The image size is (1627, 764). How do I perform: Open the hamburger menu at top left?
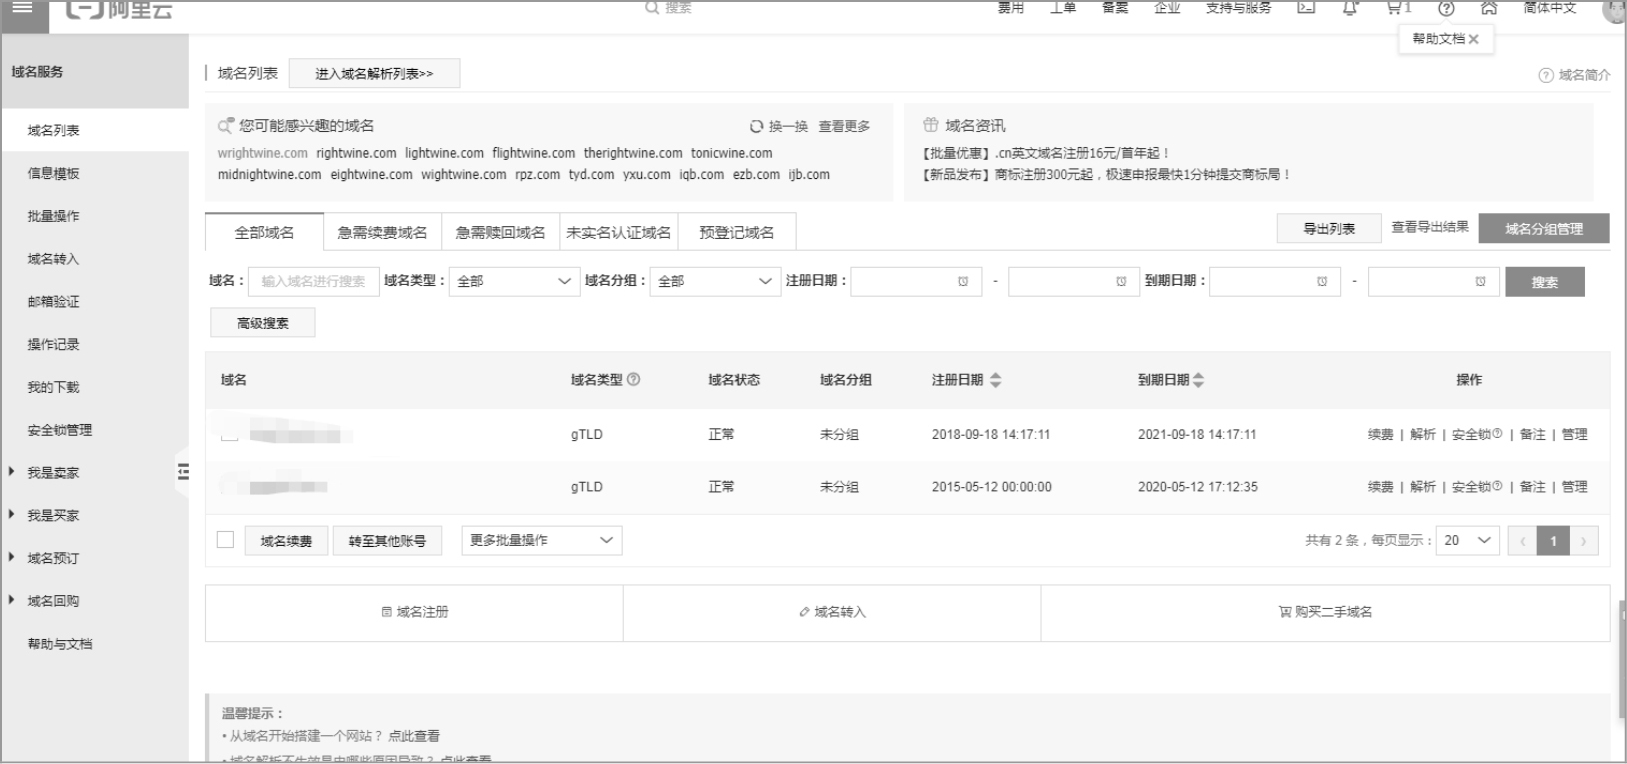pos(22,8)
